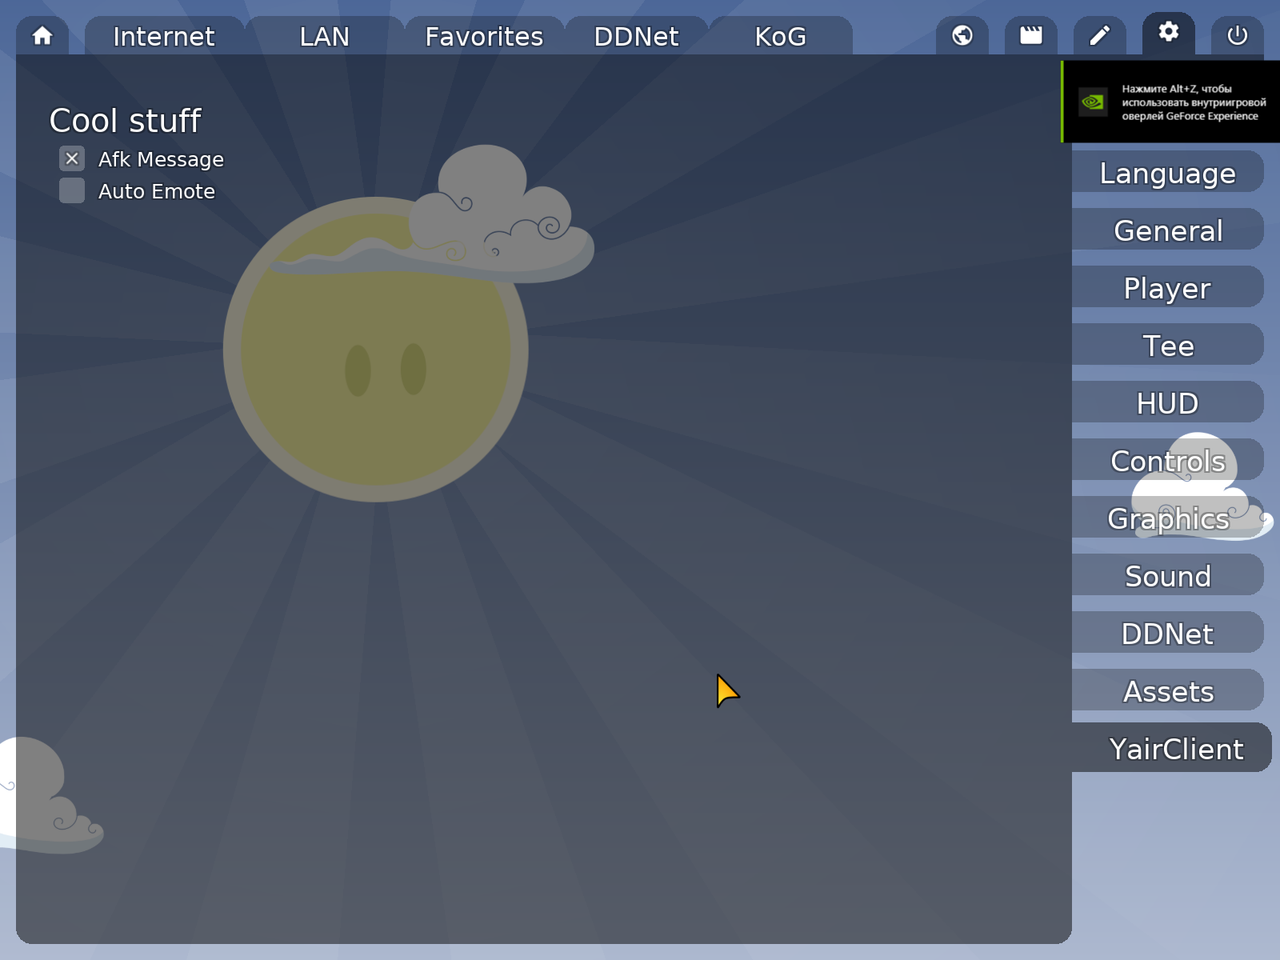Open Controls settings
1280x960 pixels.
click(x=1168, y=461)
